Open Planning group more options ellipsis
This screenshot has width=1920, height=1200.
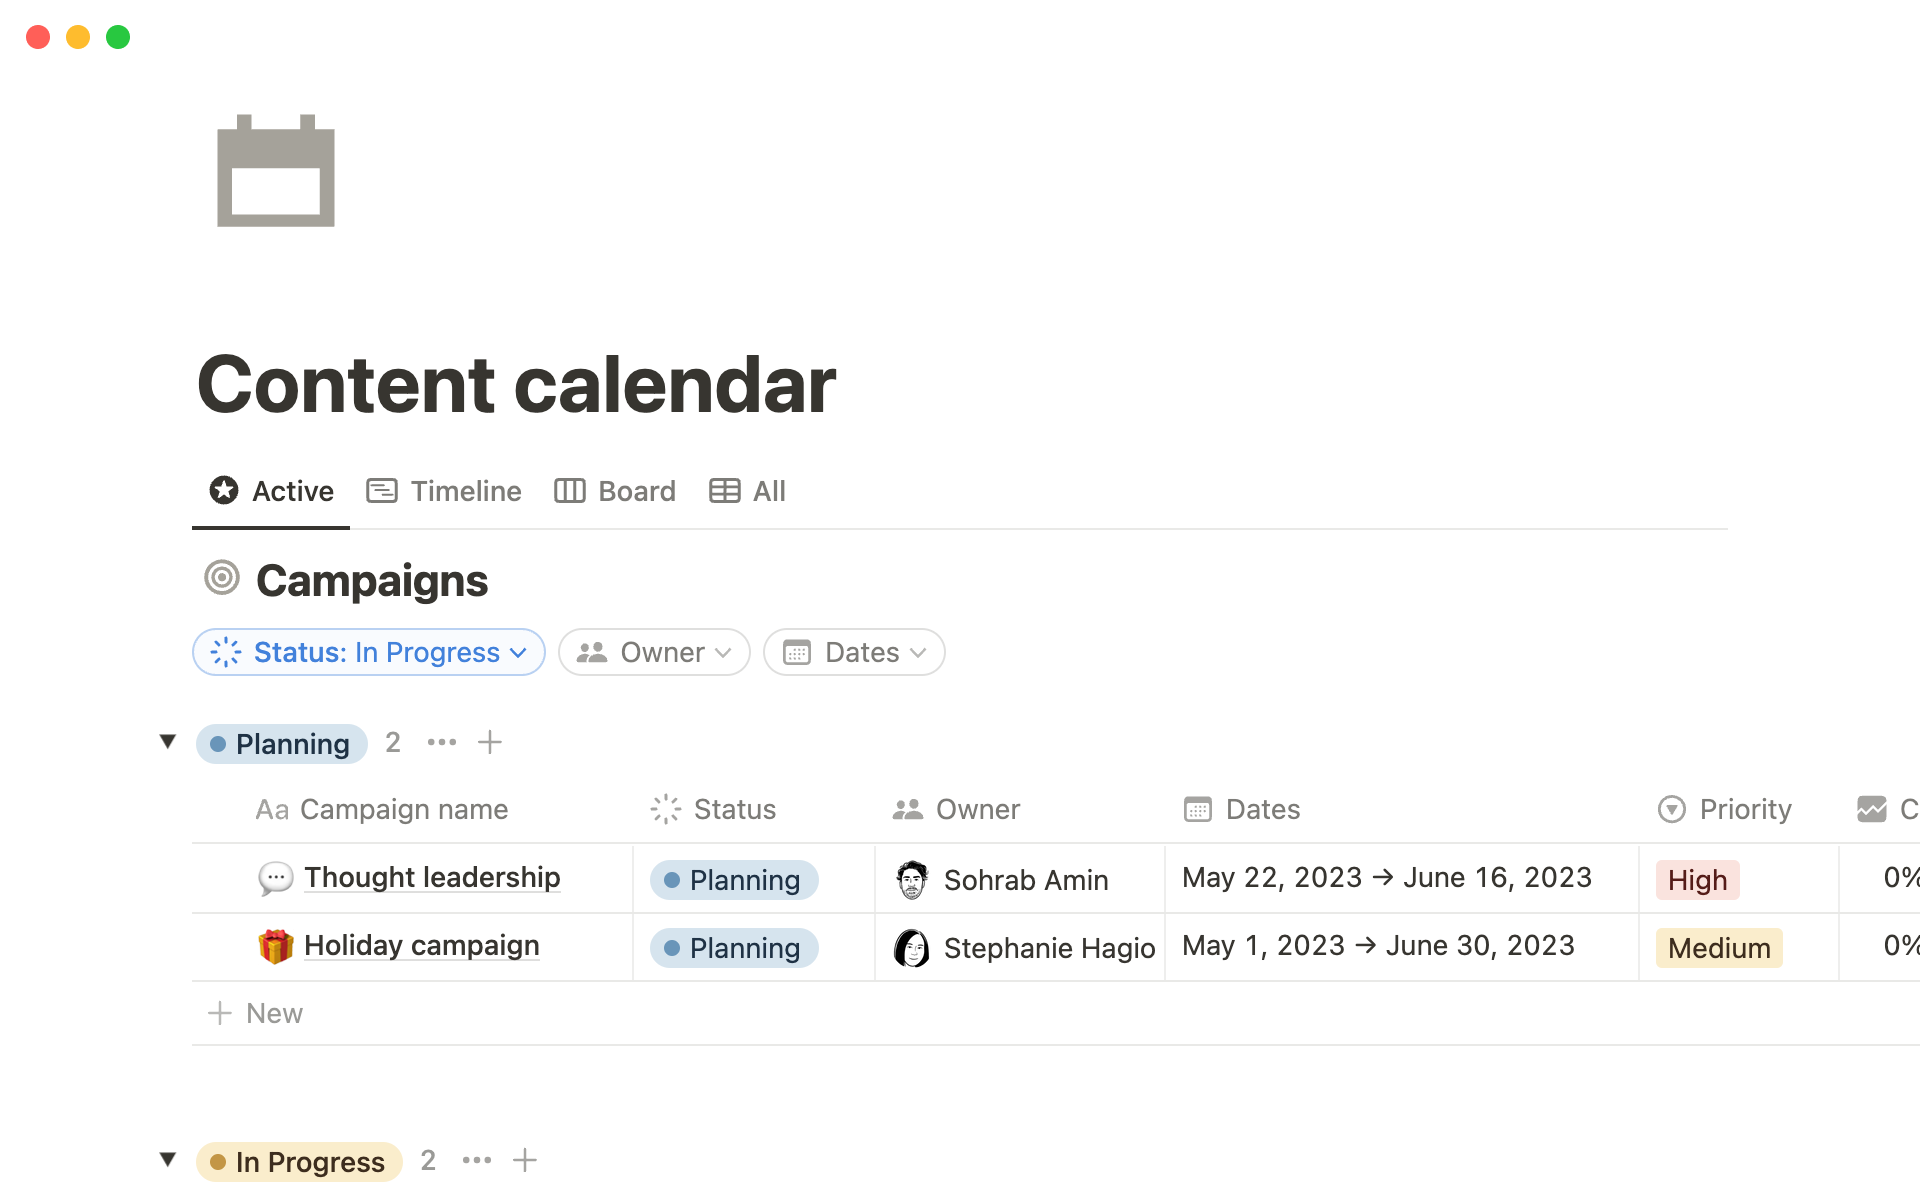click(x=441, y=742)
